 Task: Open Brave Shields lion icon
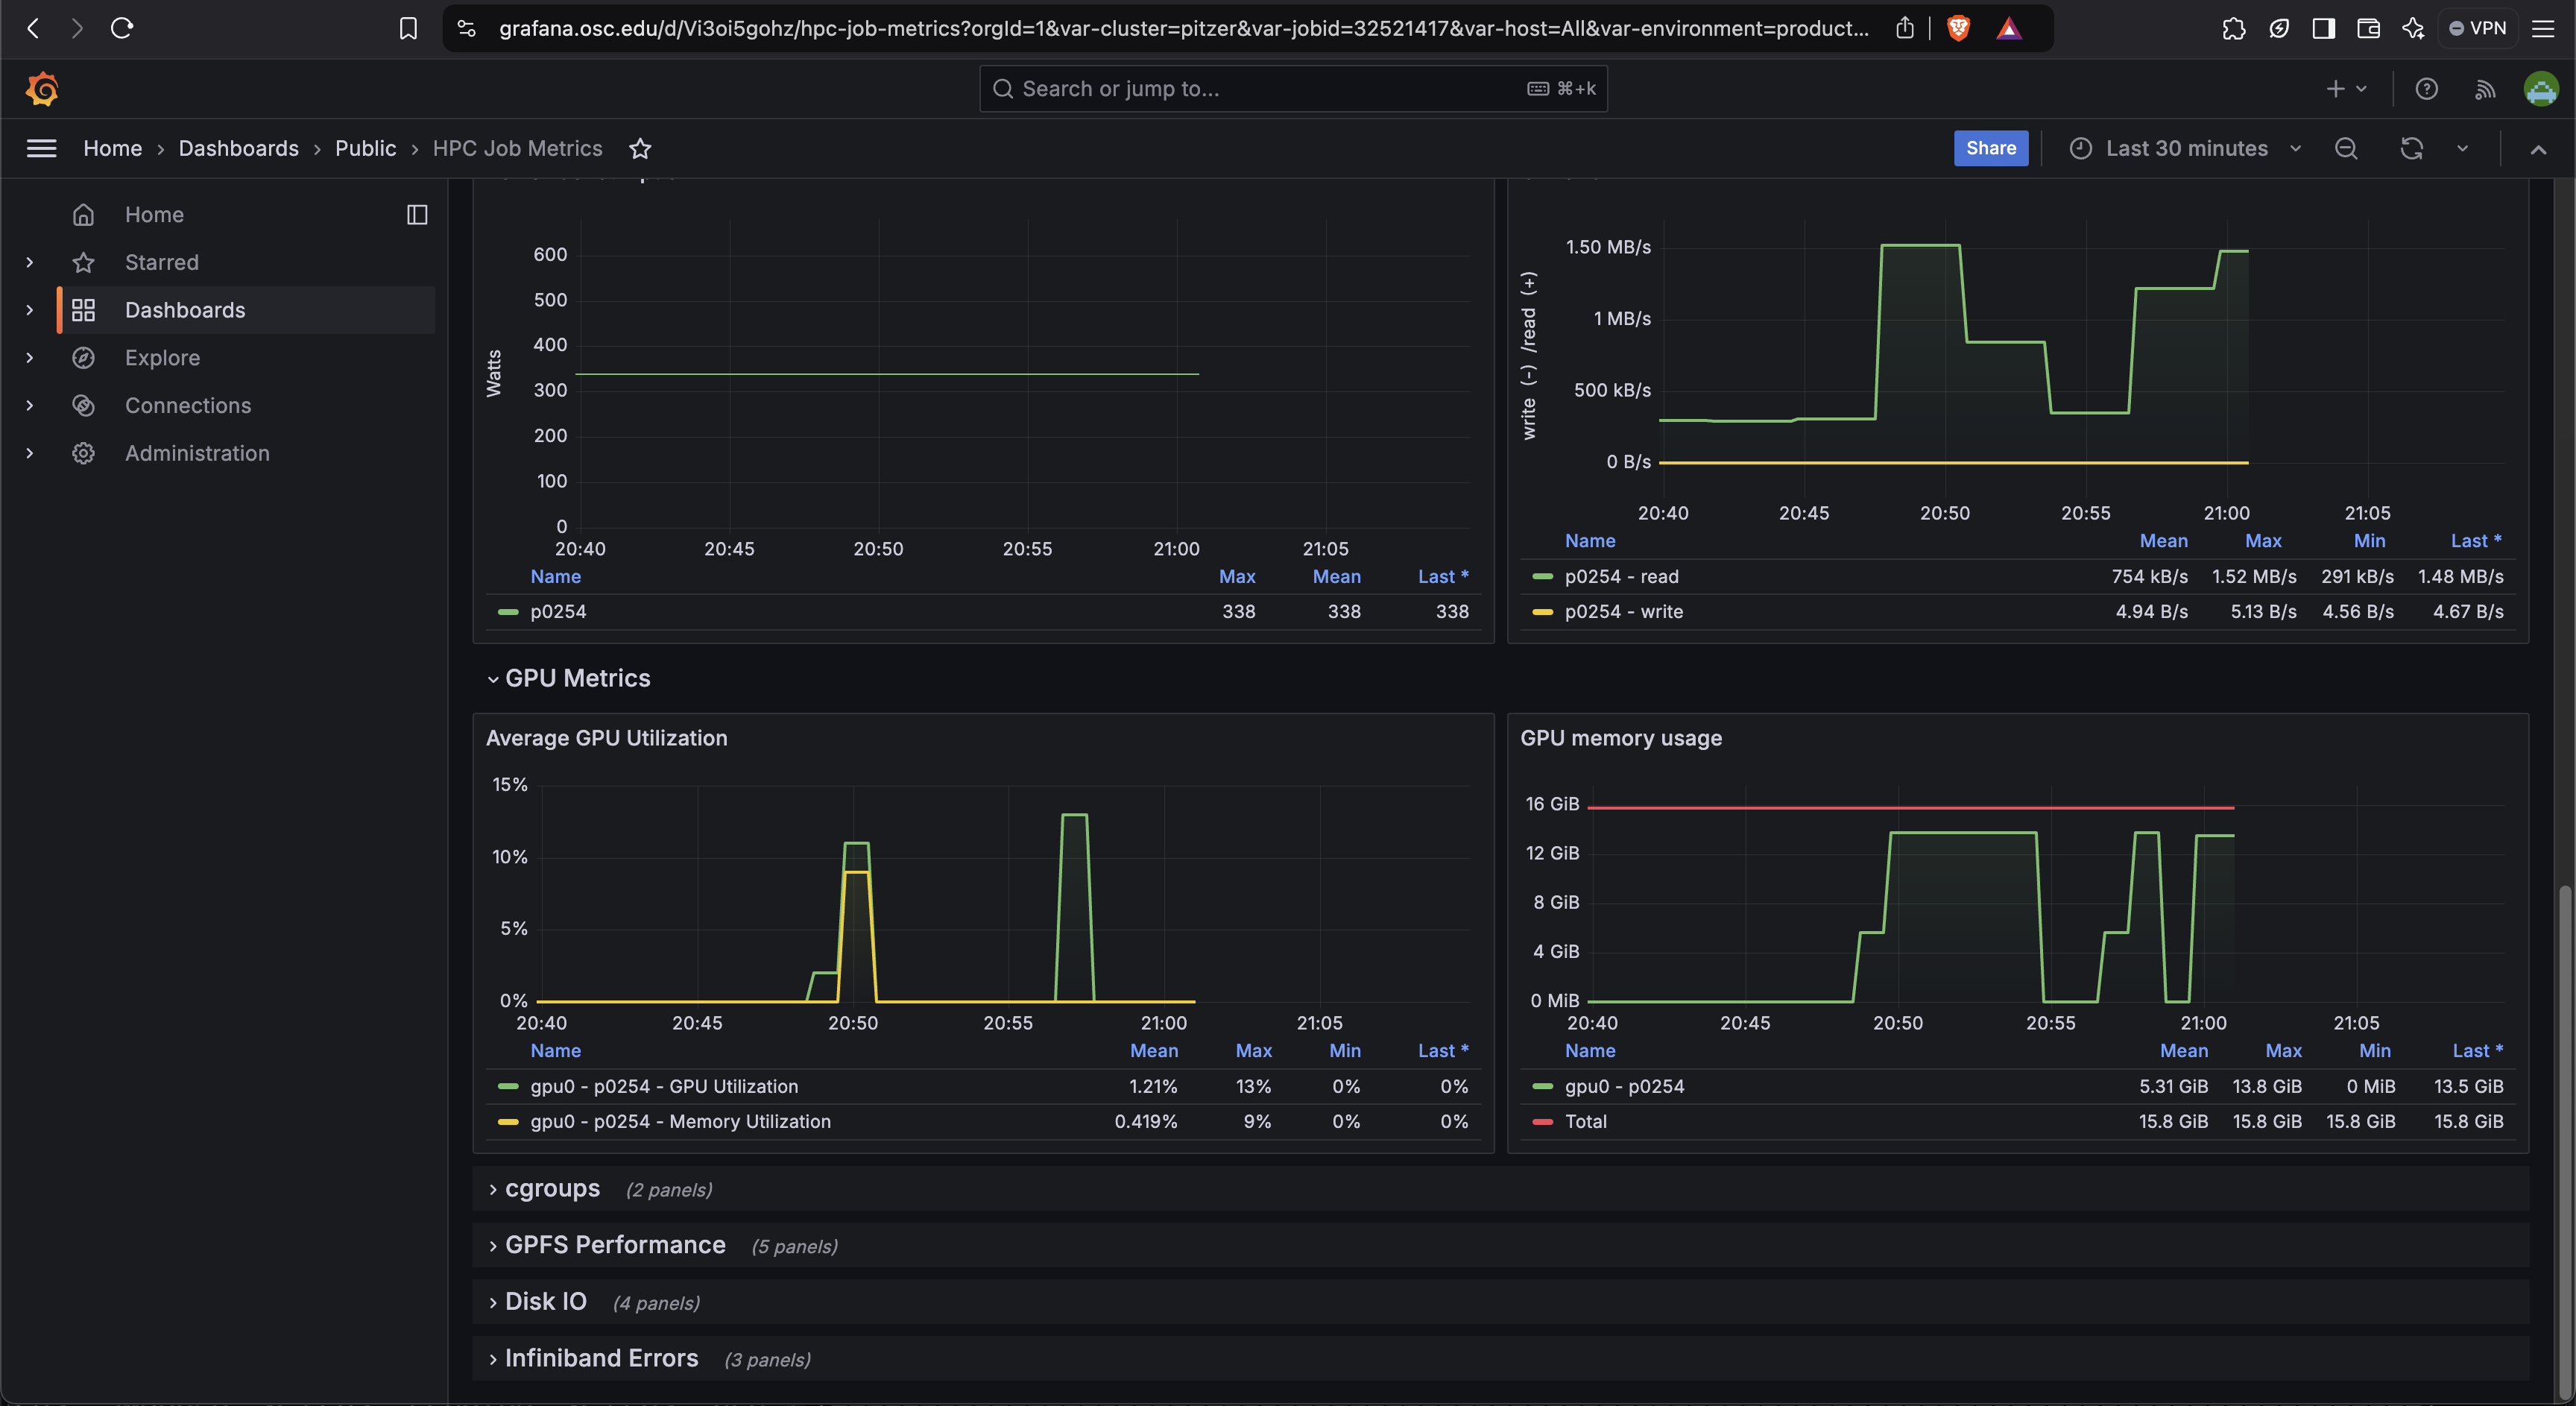click(1958, 28)
